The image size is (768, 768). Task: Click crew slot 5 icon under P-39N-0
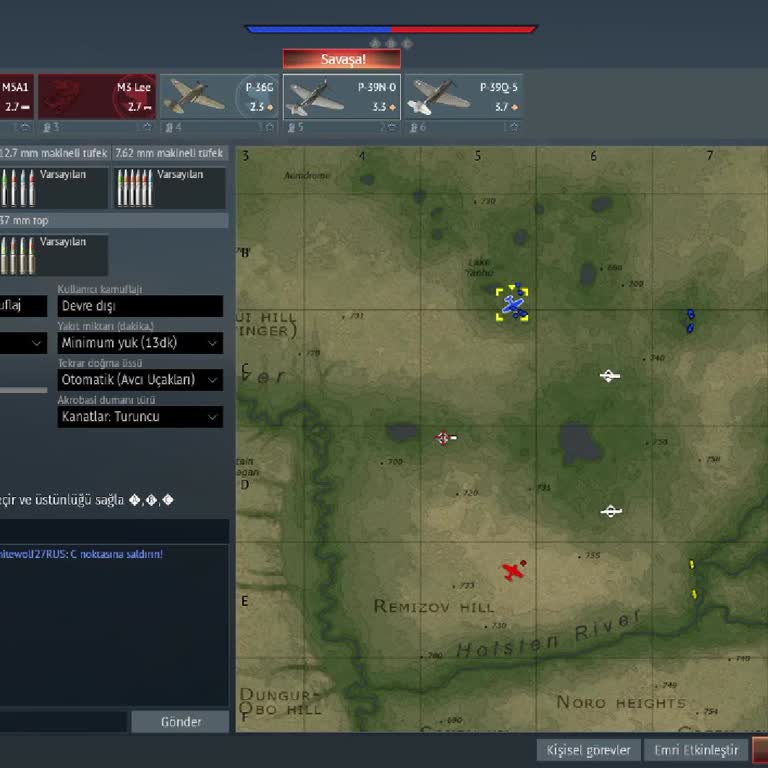pos(291,128)
